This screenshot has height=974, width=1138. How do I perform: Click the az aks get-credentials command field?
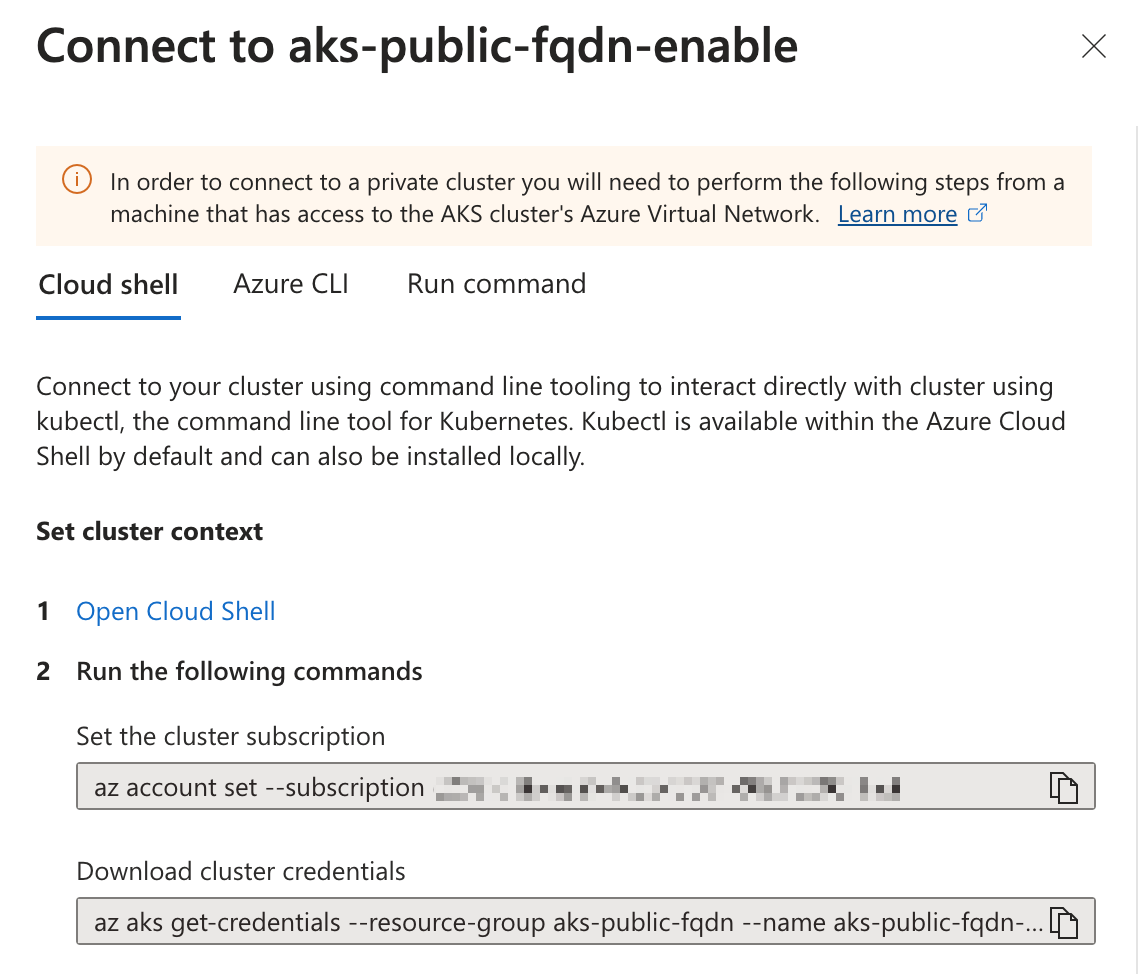click(x=560, y=922)
